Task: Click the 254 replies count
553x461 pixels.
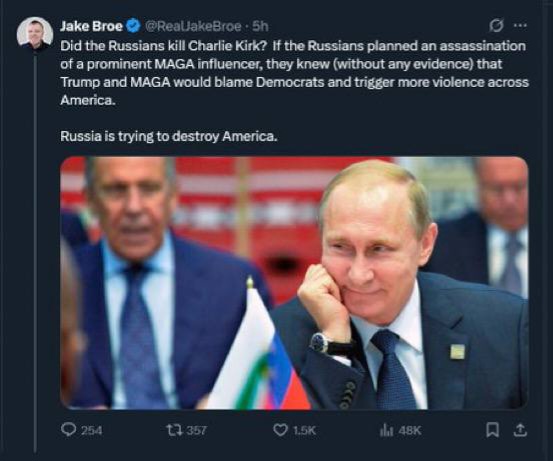Action: (x=92, y=430)
